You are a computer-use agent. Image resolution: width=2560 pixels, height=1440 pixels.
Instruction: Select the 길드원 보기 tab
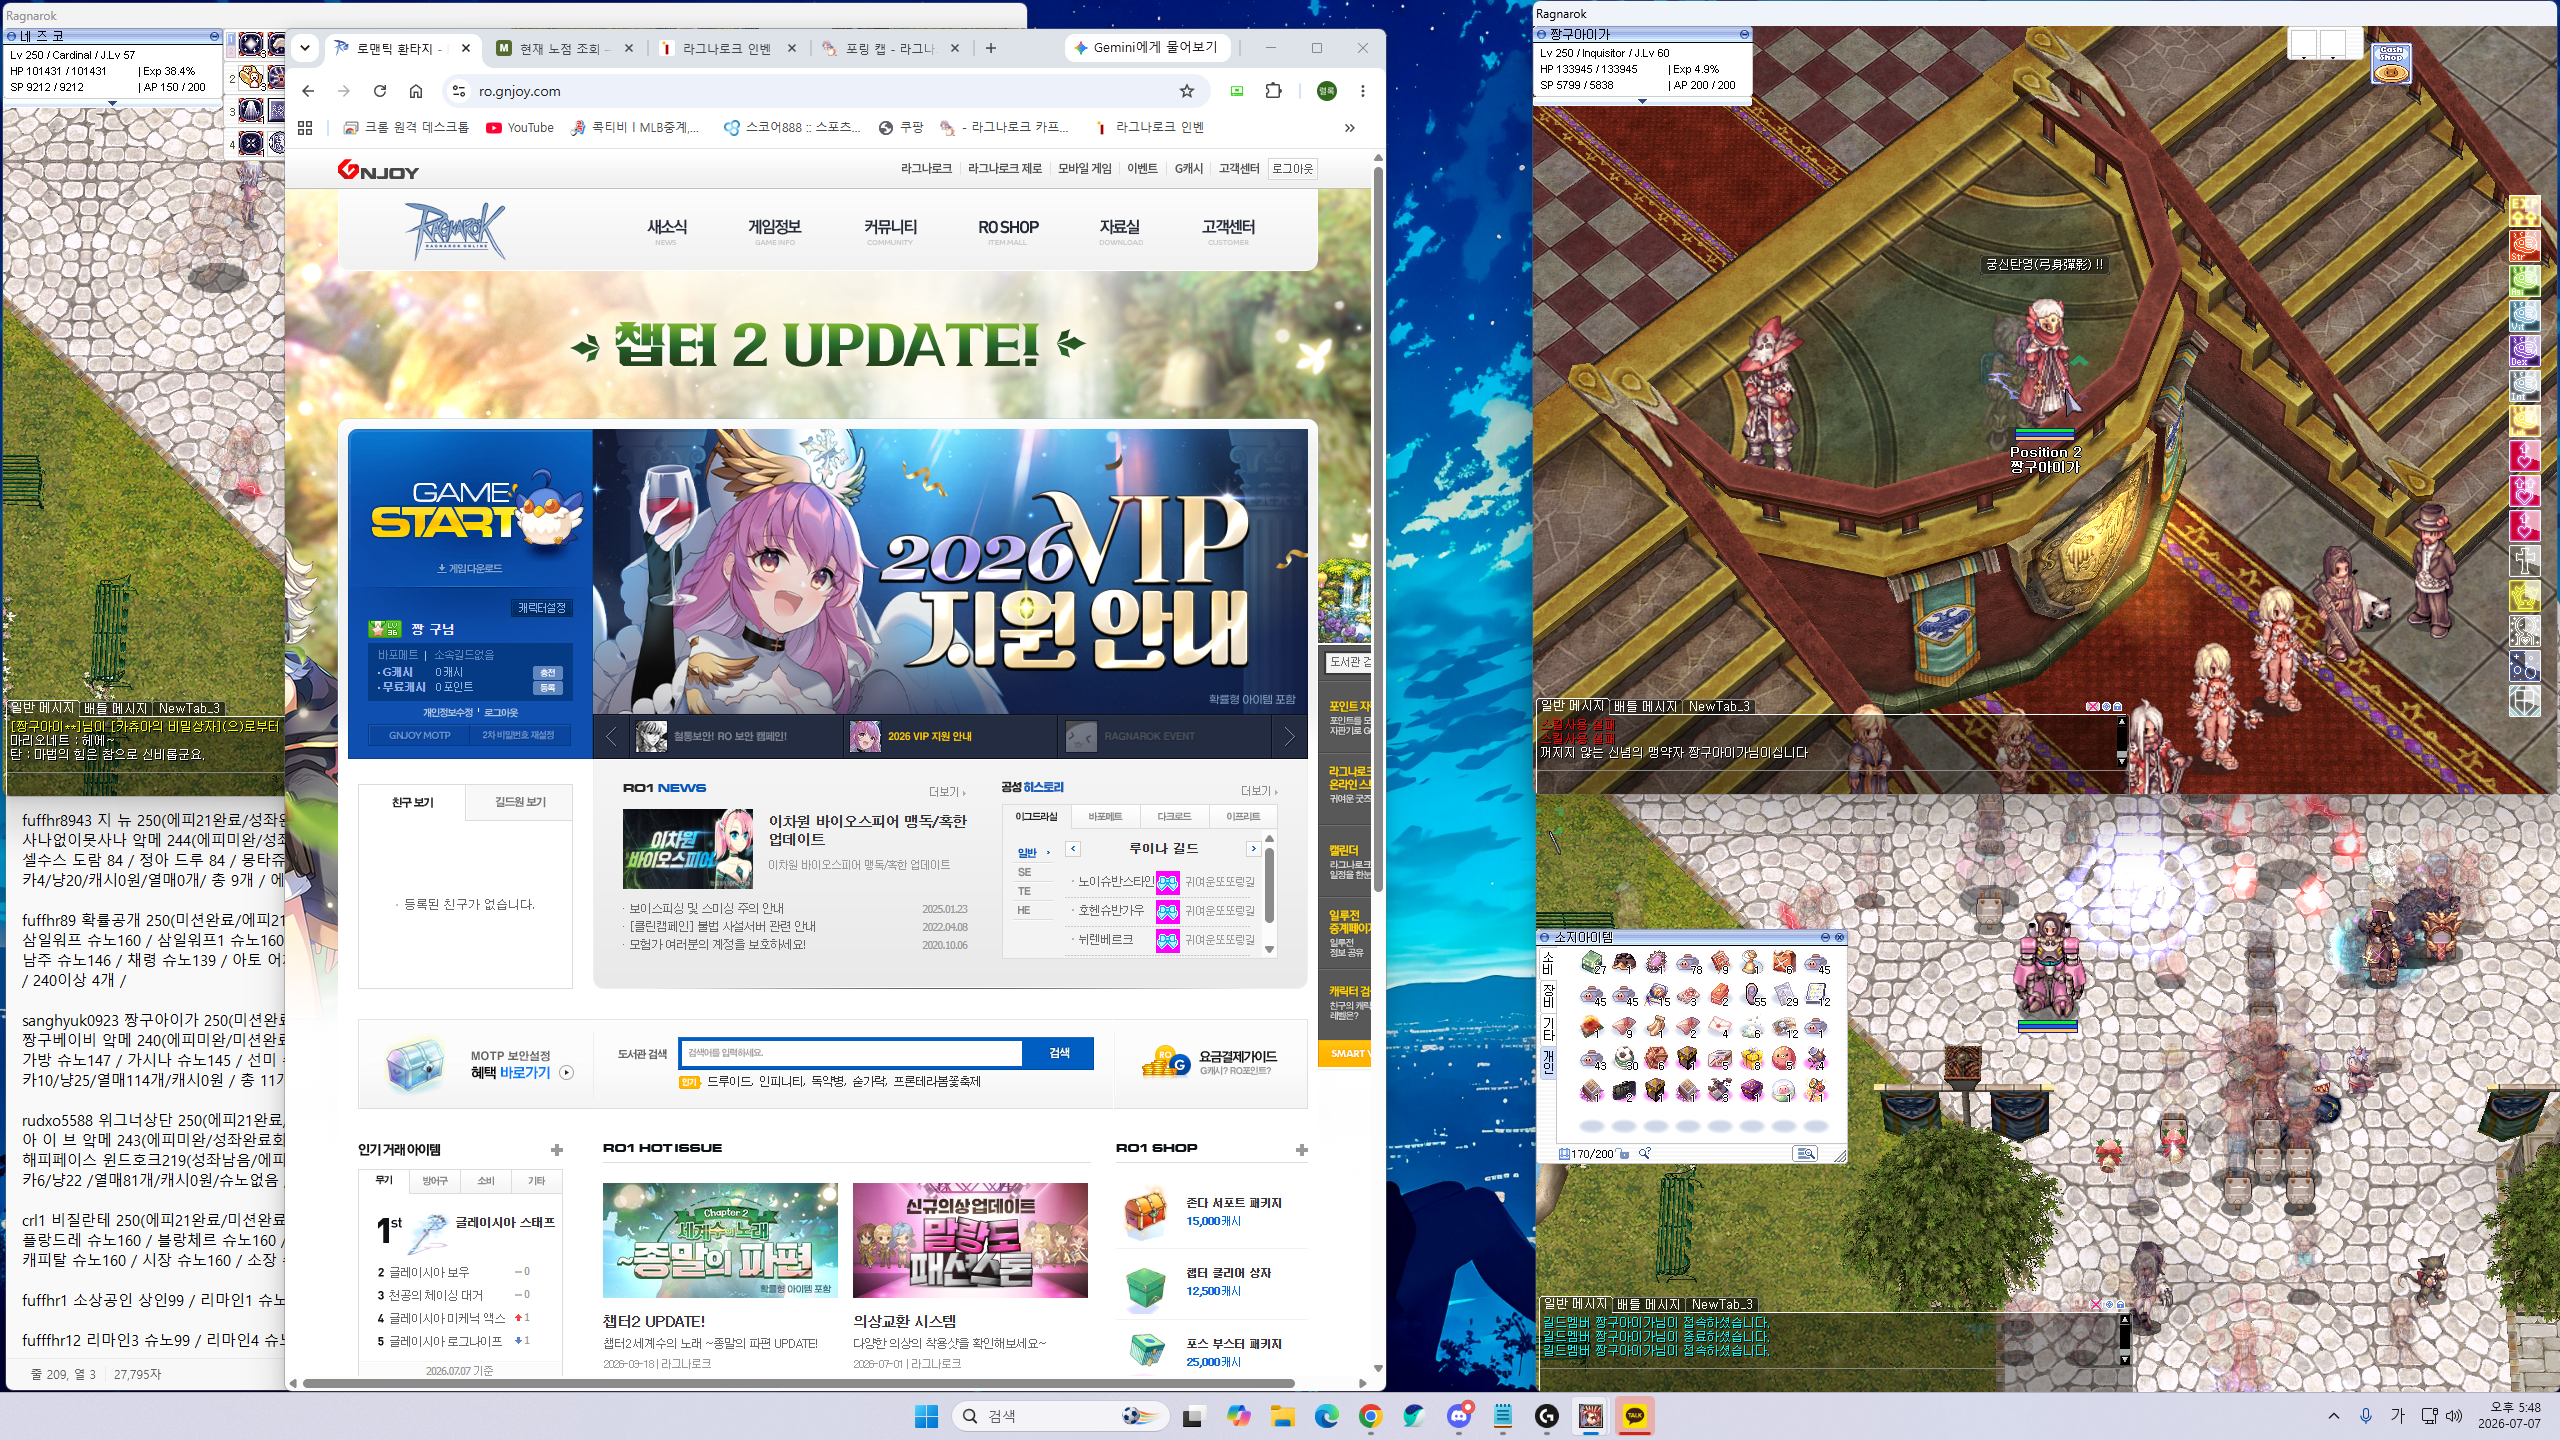coord(520,802)
